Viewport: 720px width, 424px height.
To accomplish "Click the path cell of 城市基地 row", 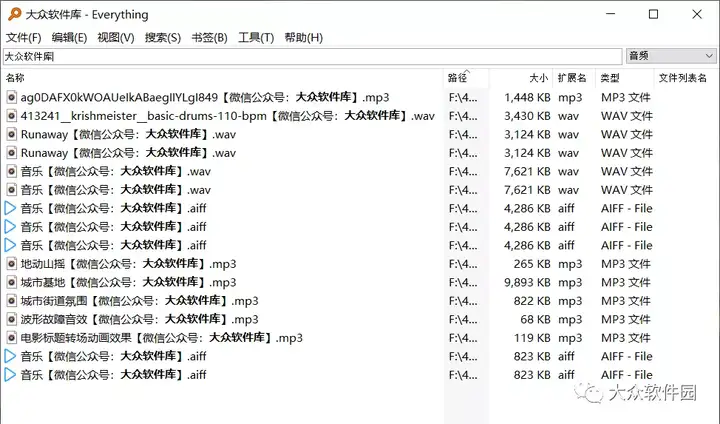I will [463, 282].
